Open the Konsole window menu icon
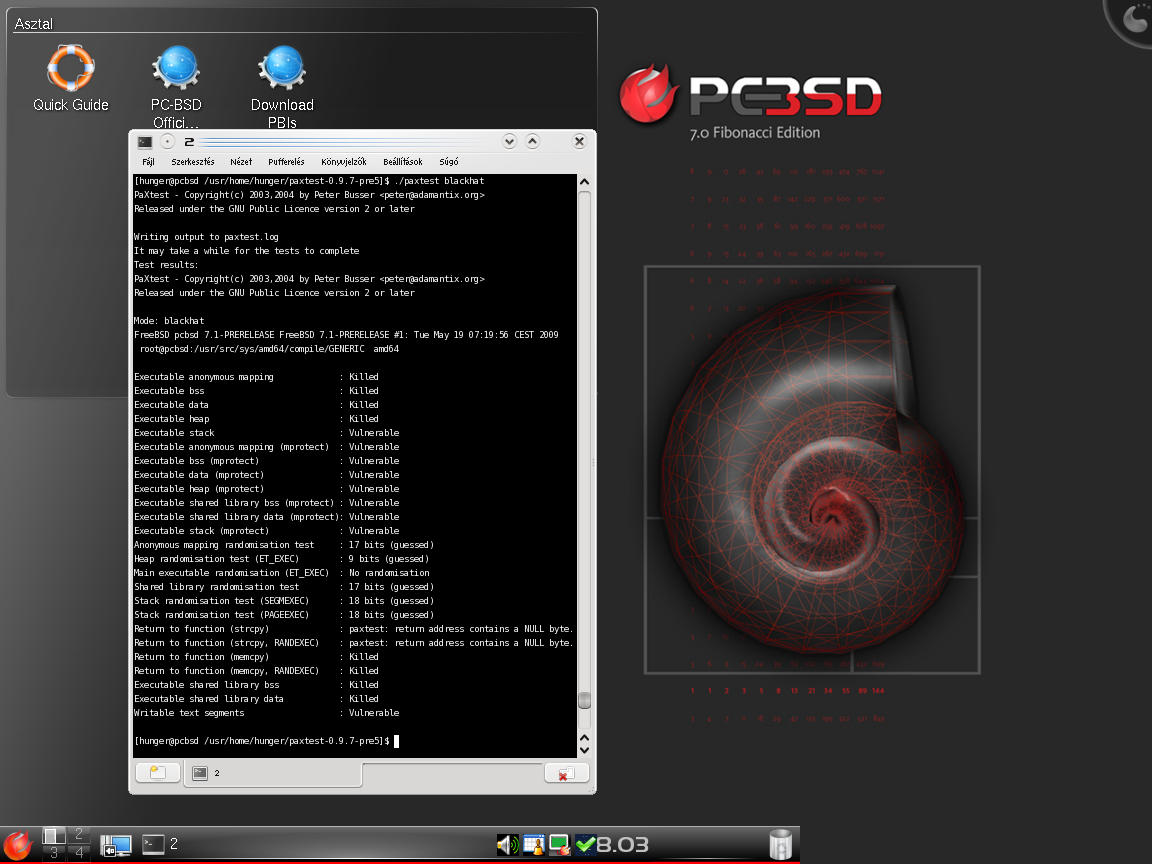 145,142
